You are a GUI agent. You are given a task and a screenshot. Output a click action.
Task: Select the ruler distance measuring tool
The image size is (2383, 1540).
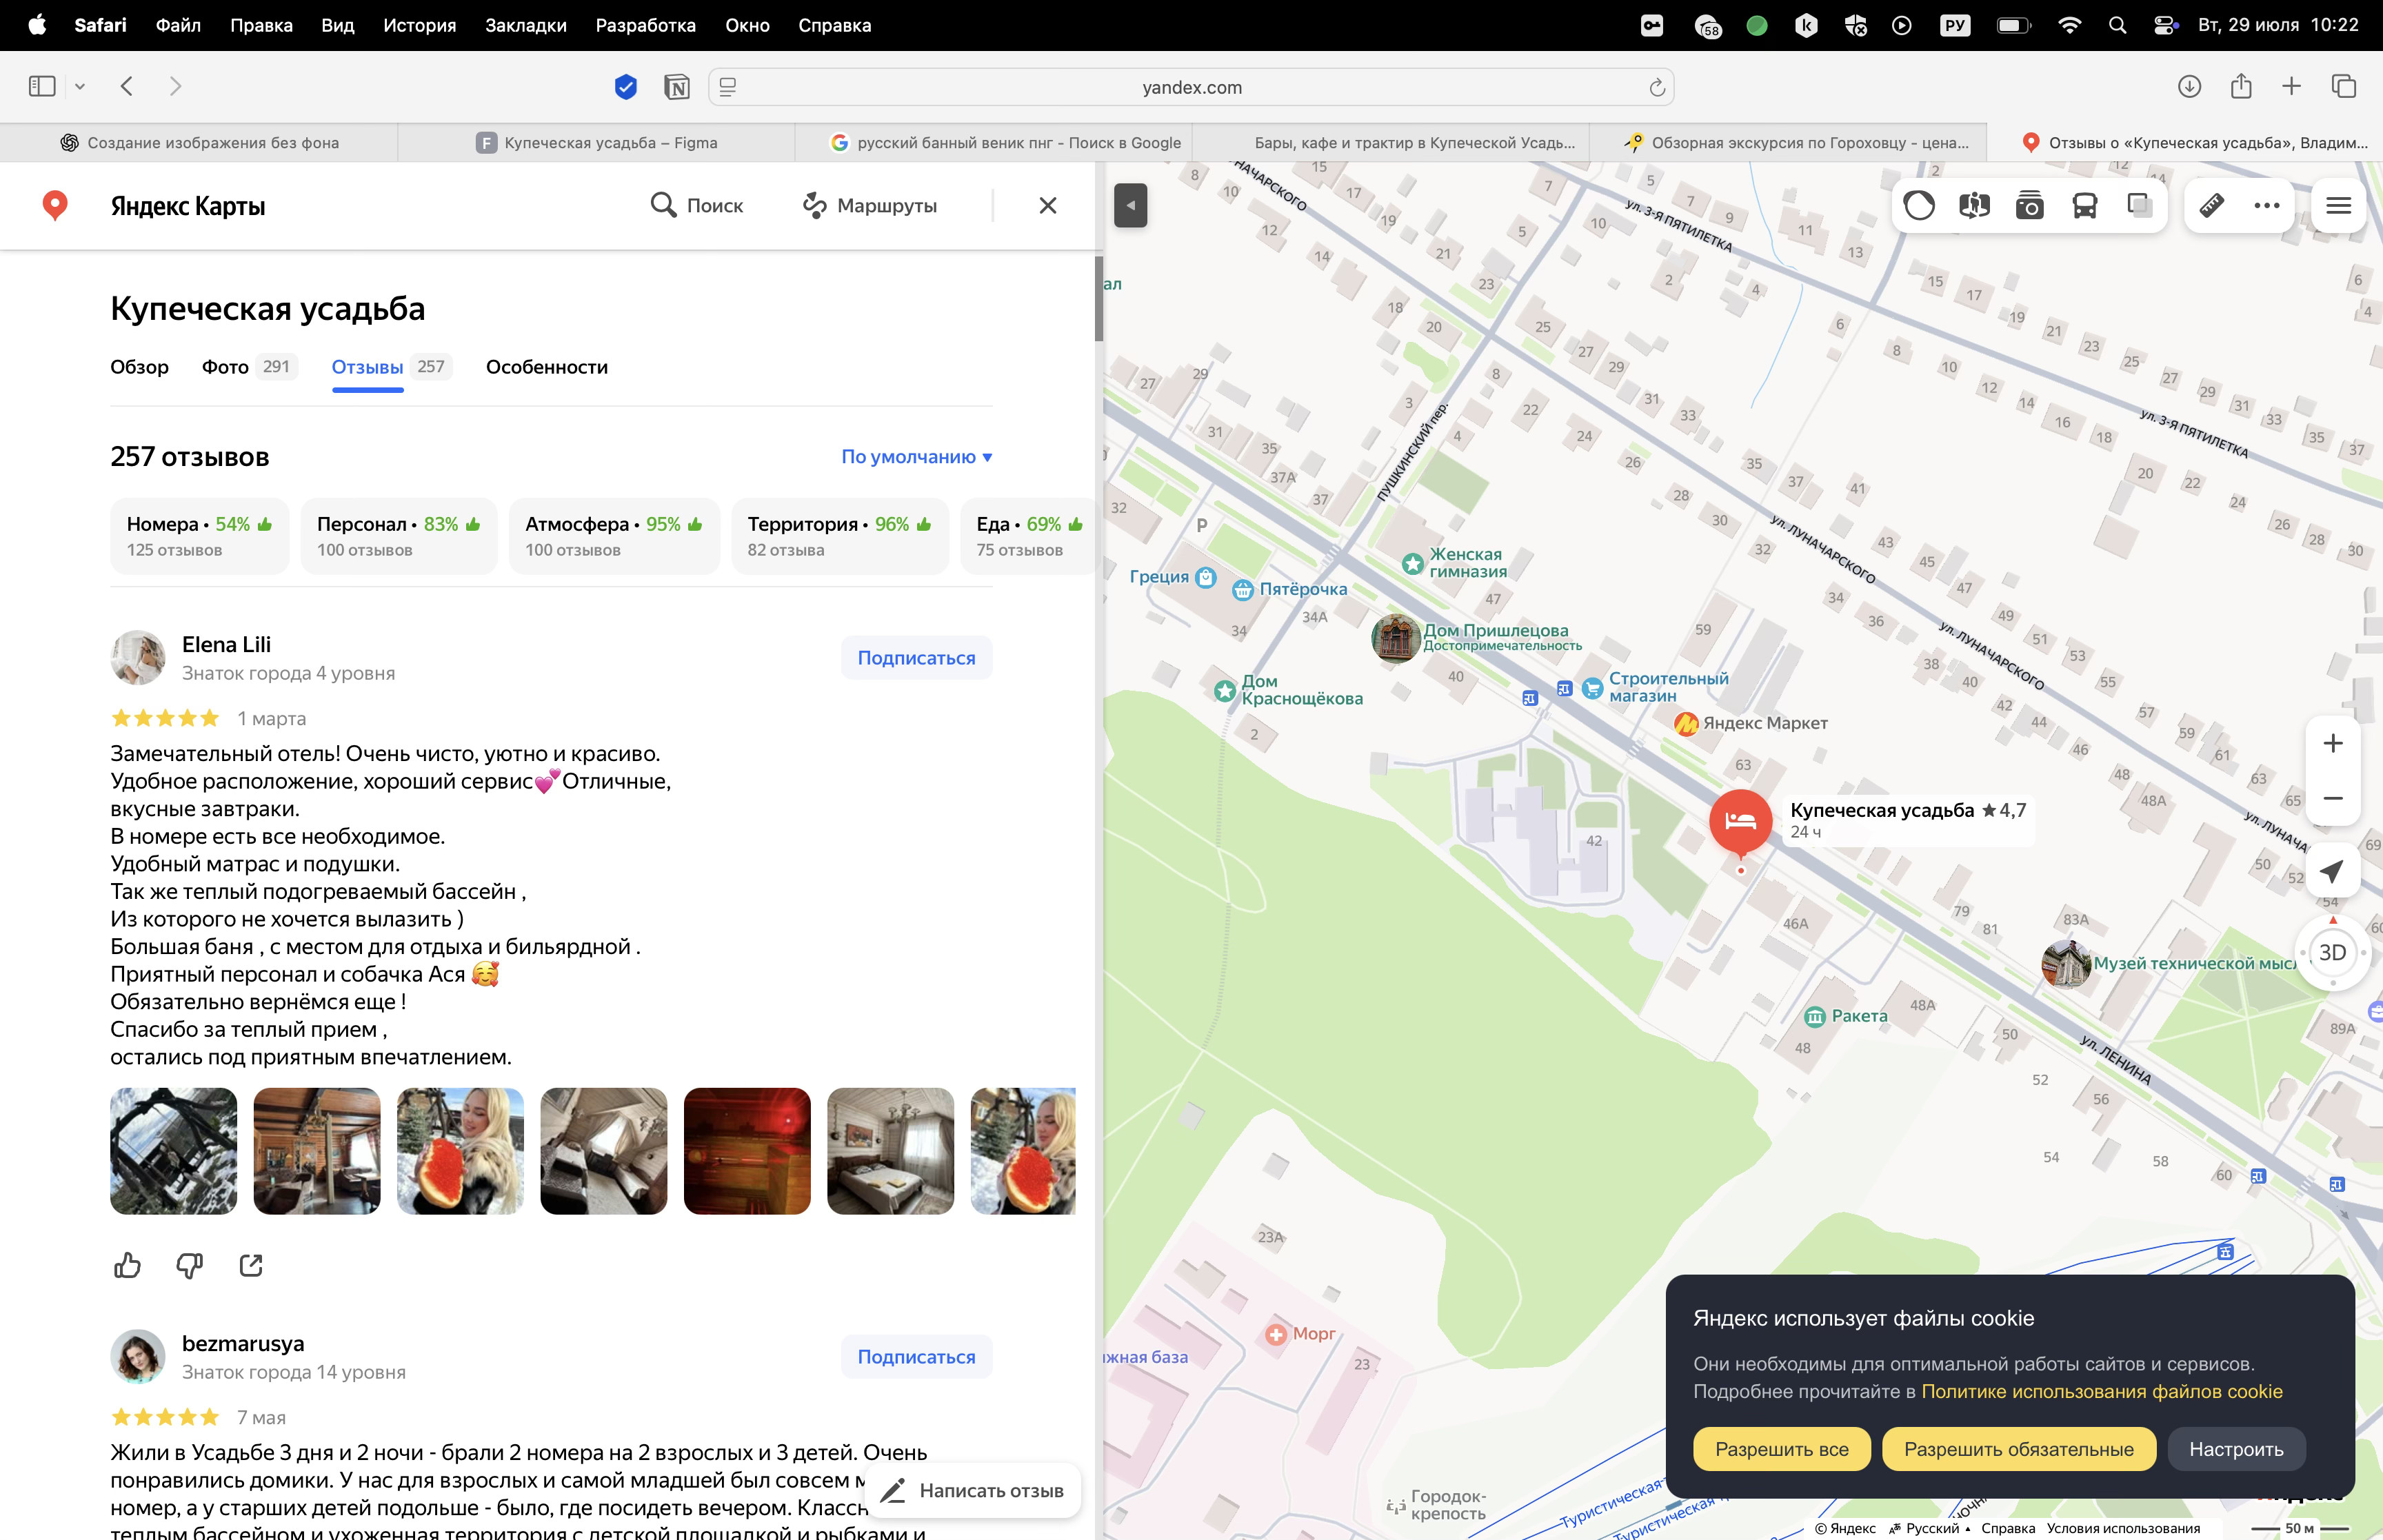click(x=2211, y=206)
